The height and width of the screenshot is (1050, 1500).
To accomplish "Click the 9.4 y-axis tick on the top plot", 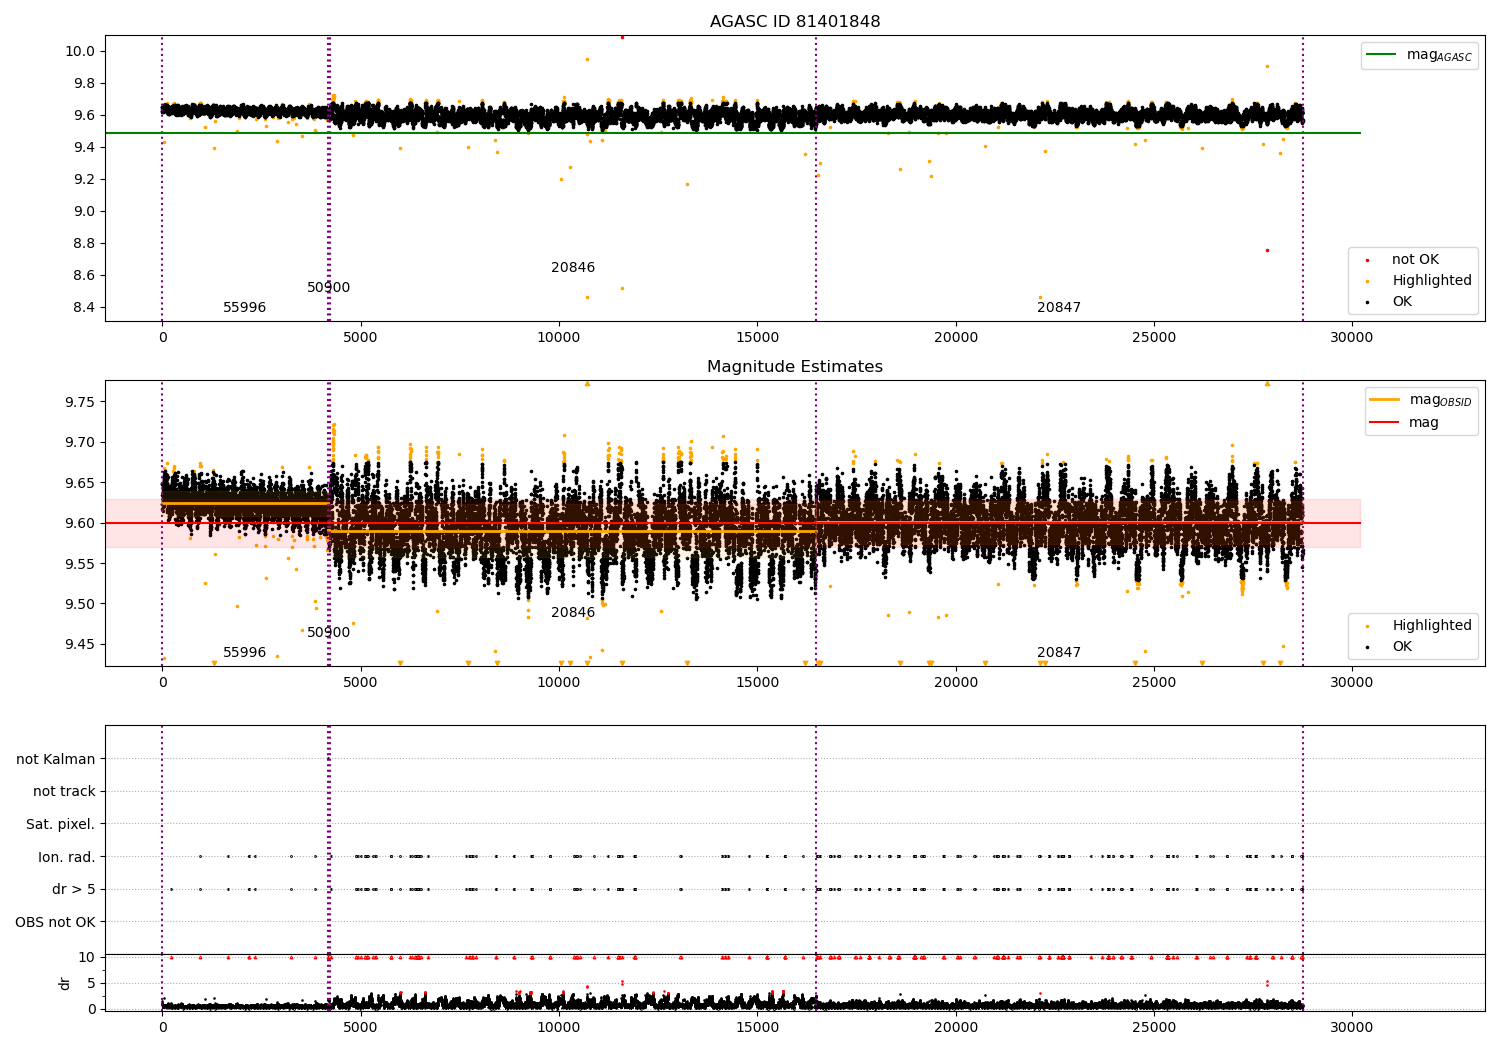I will (85, 147).
